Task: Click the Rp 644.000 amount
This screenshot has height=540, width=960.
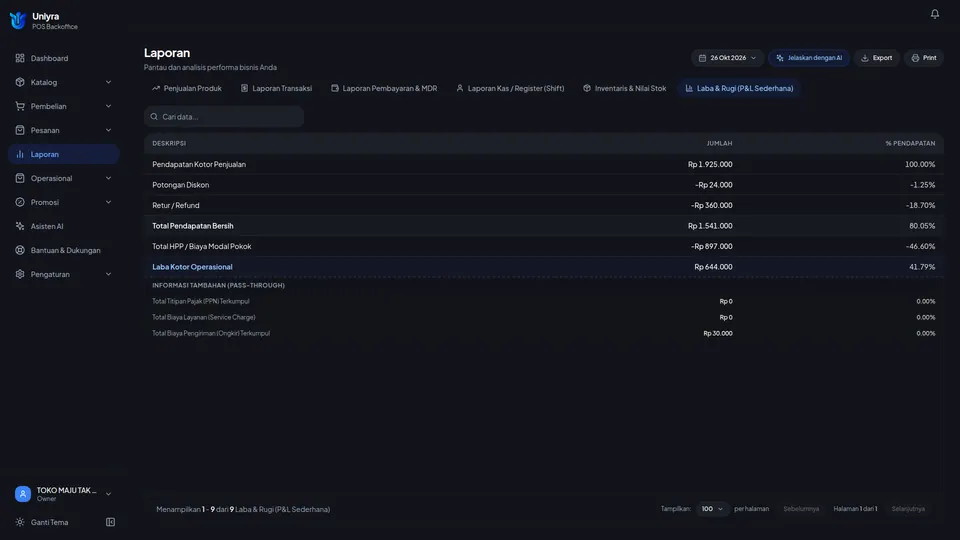Action: 713,267
